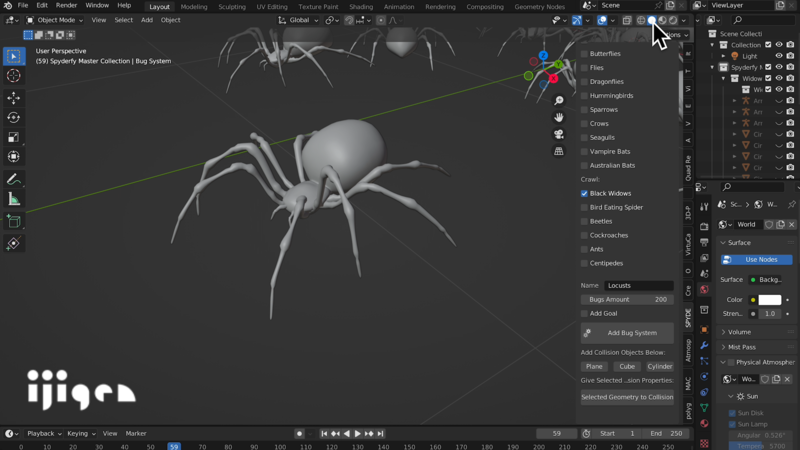Select the Annotate tool
Image resolution: width=800 pixels, height=450 pixels.
click(x=14, y=179)
